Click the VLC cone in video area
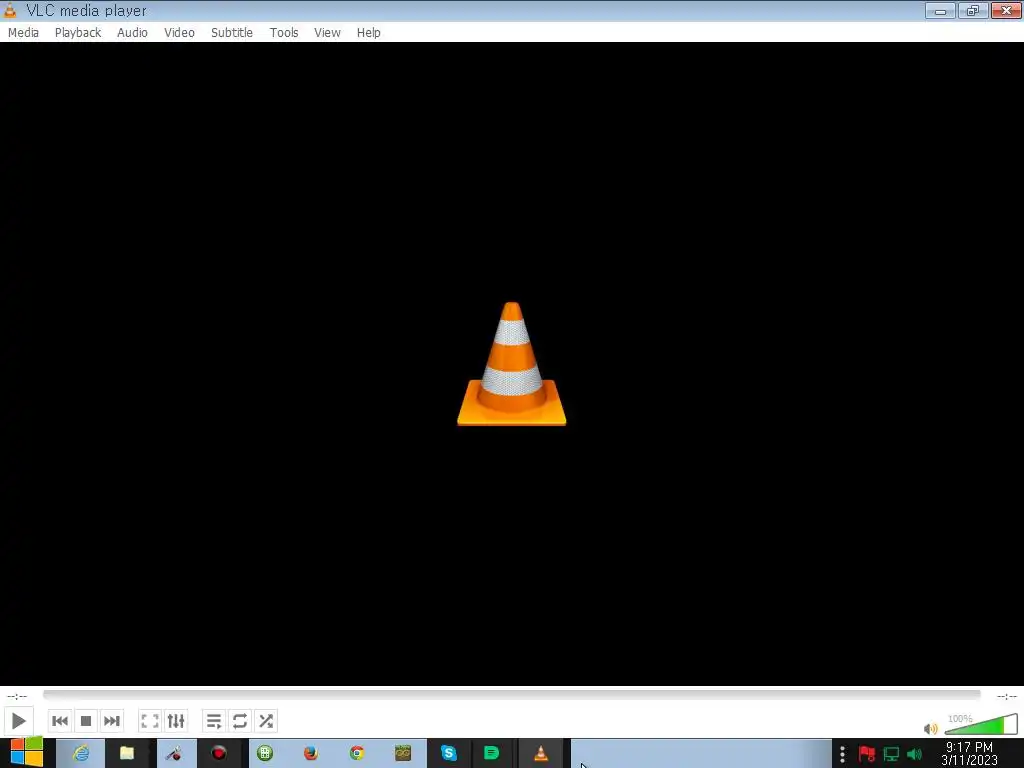Viewport: 1024px width, 768px height. [x=511, y=364]
